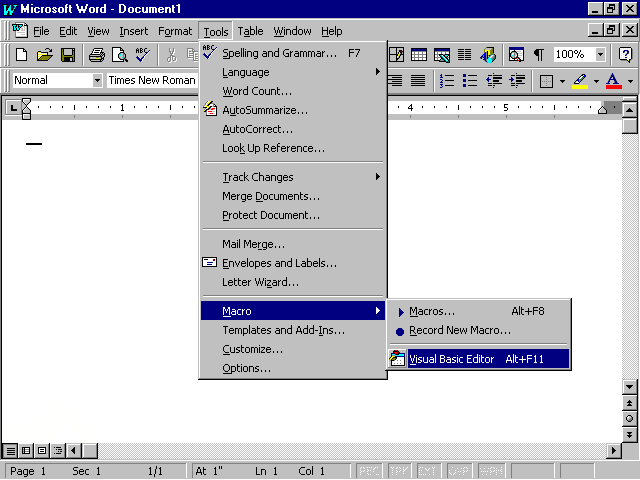The width and height of the screenshot is (640, 480).
Task: Open the Insert menu
Action: 133,31
